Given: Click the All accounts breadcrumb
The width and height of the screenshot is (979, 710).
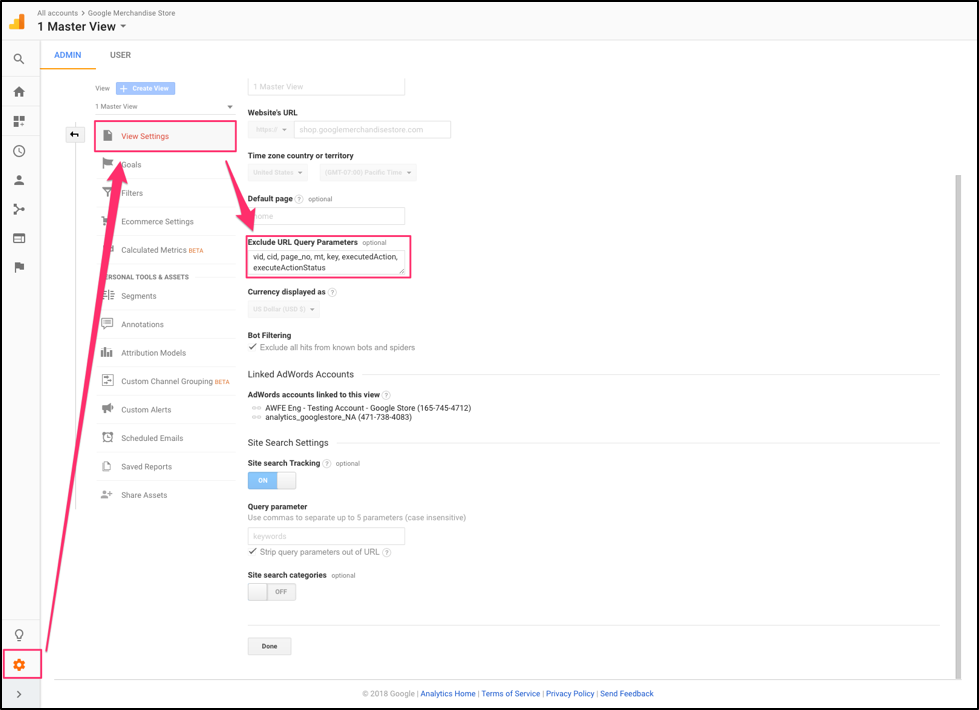Looking at the screenshot, I should coord(57,13).
